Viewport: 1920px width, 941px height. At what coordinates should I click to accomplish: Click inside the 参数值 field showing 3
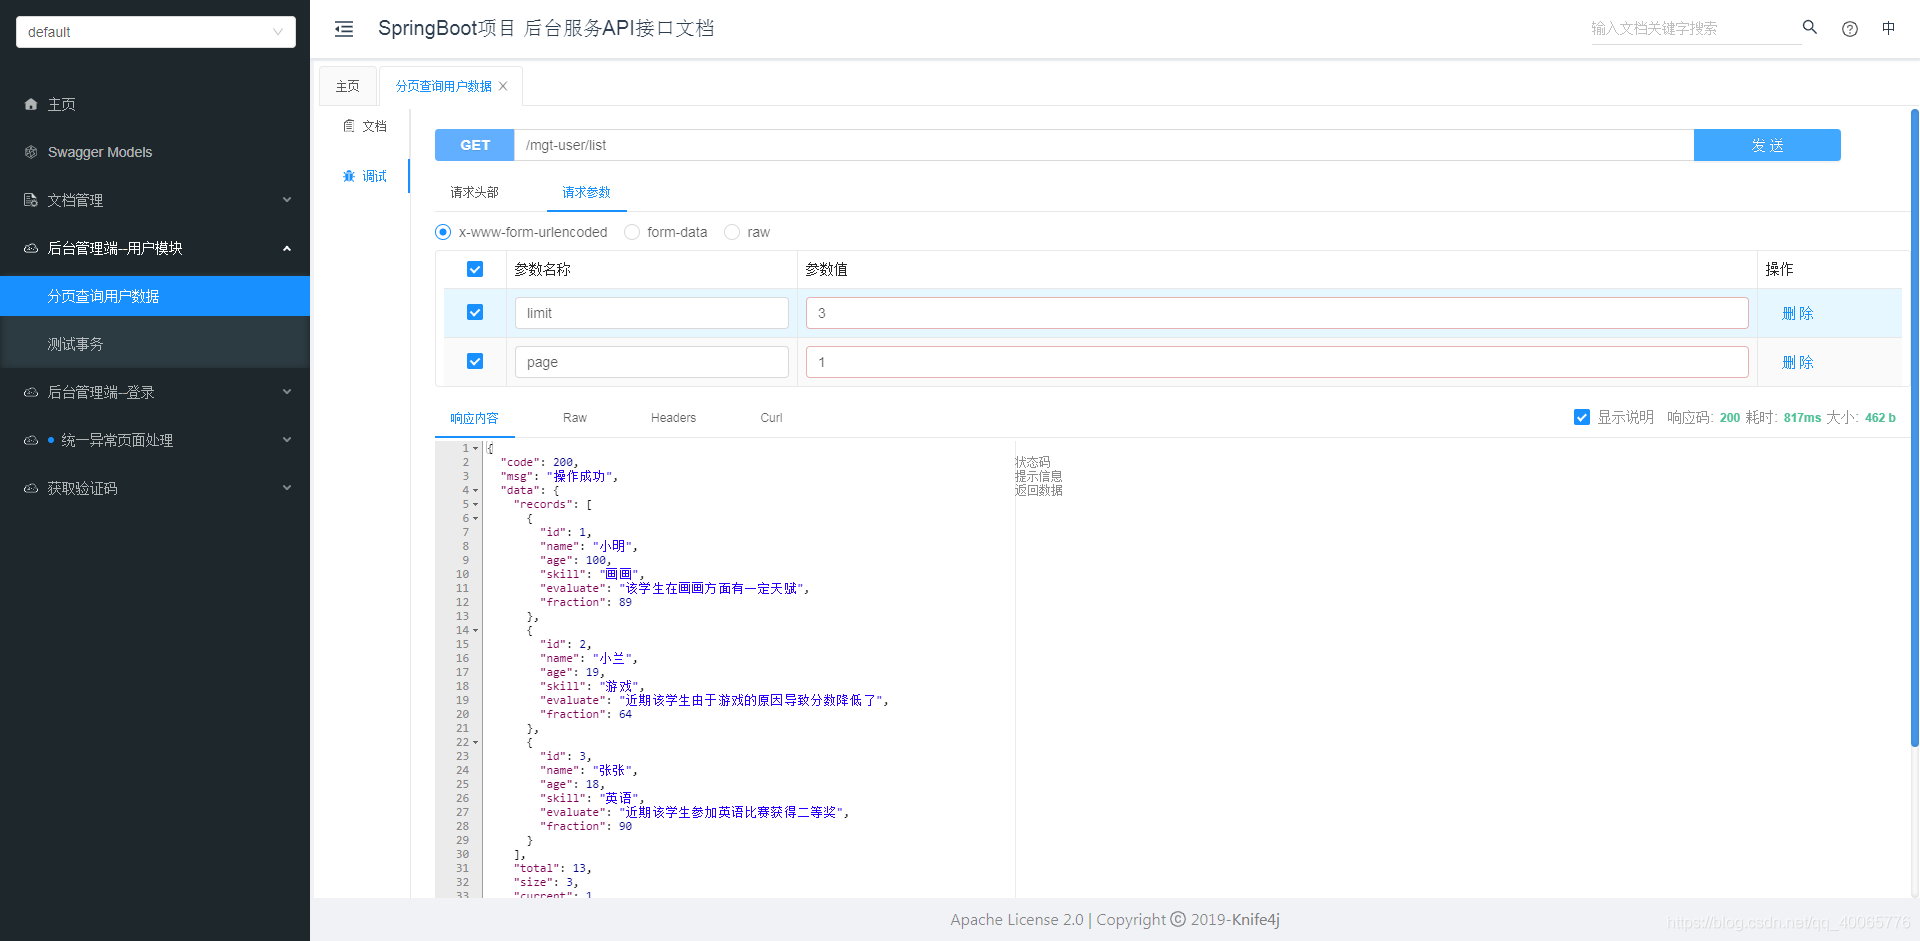[x=1276, y=312]
